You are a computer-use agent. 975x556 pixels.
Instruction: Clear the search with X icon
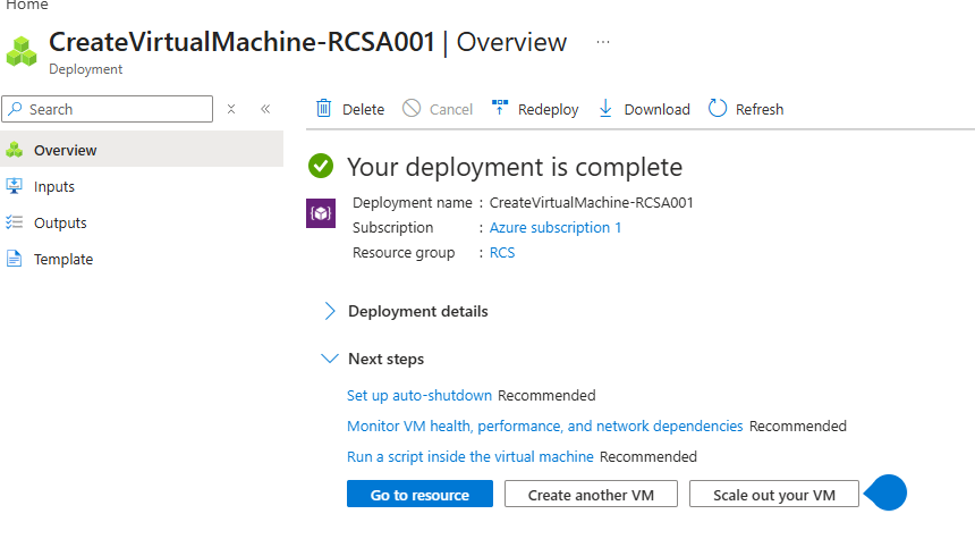[x=231, y=109]
